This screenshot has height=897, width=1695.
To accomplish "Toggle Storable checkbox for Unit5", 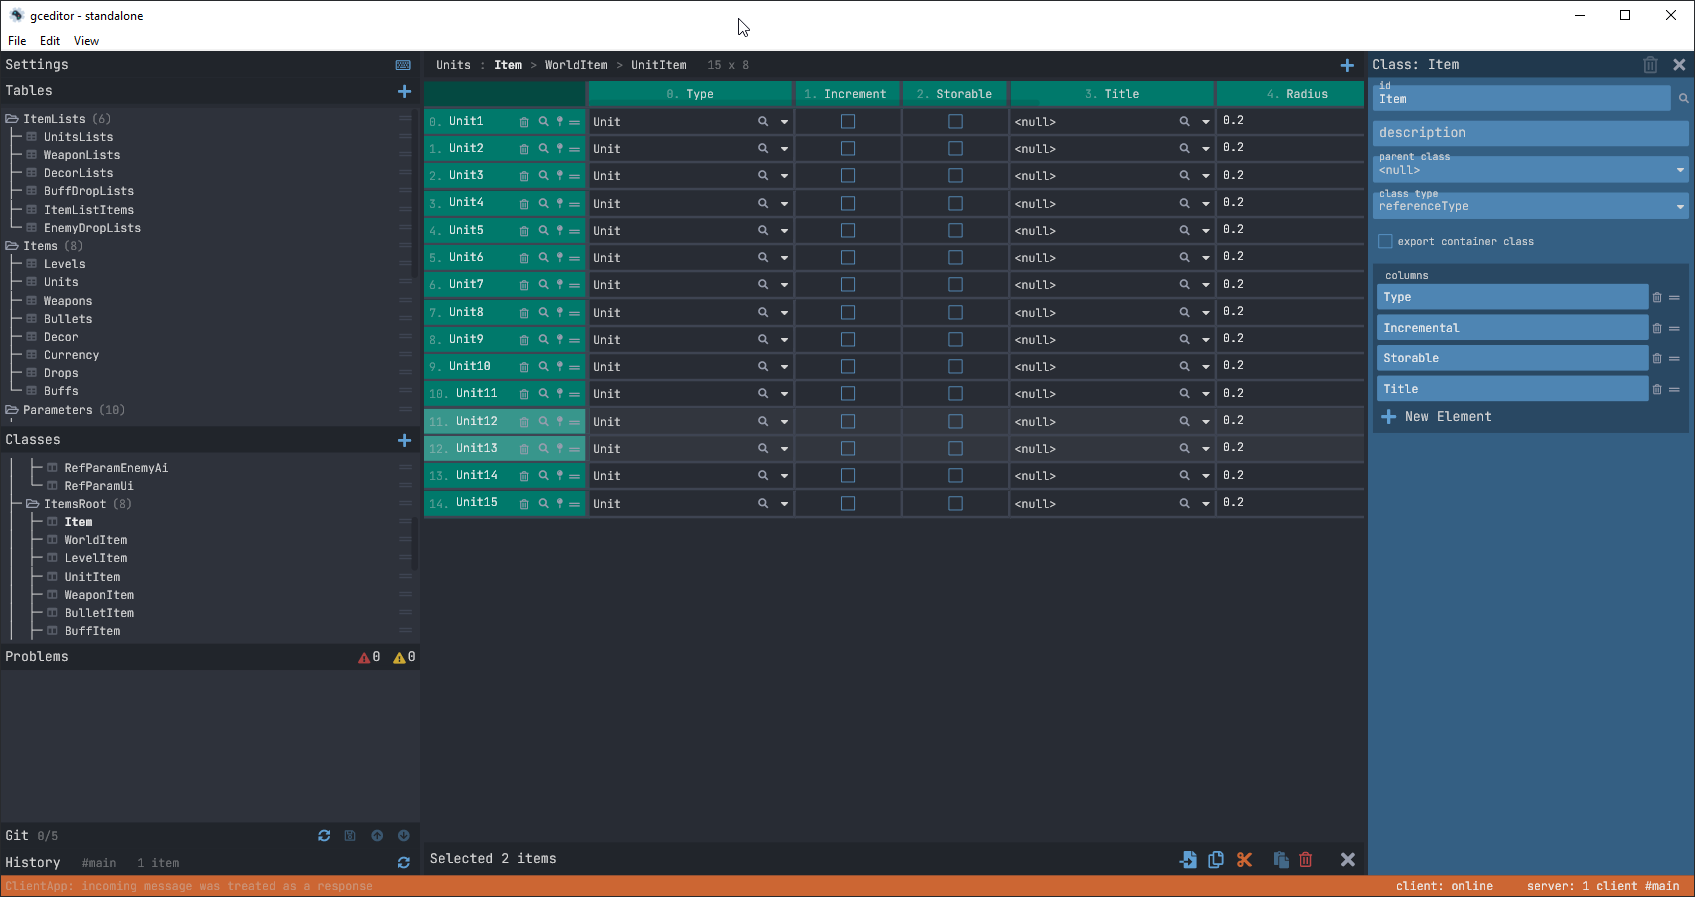I will (955, 230).
